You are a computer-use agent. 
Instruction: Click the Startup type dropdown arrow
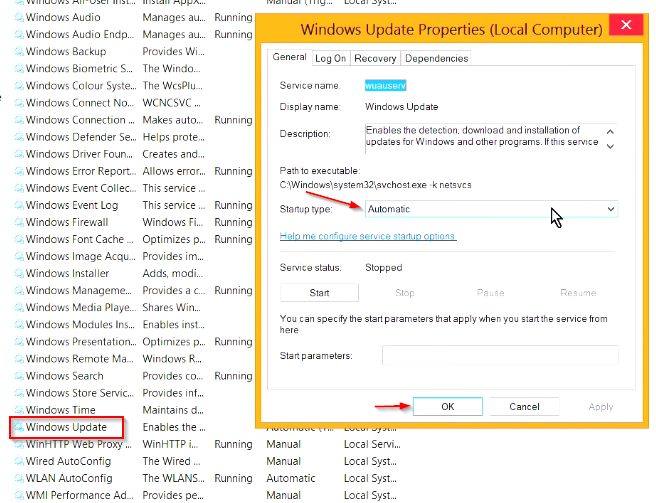611,209
